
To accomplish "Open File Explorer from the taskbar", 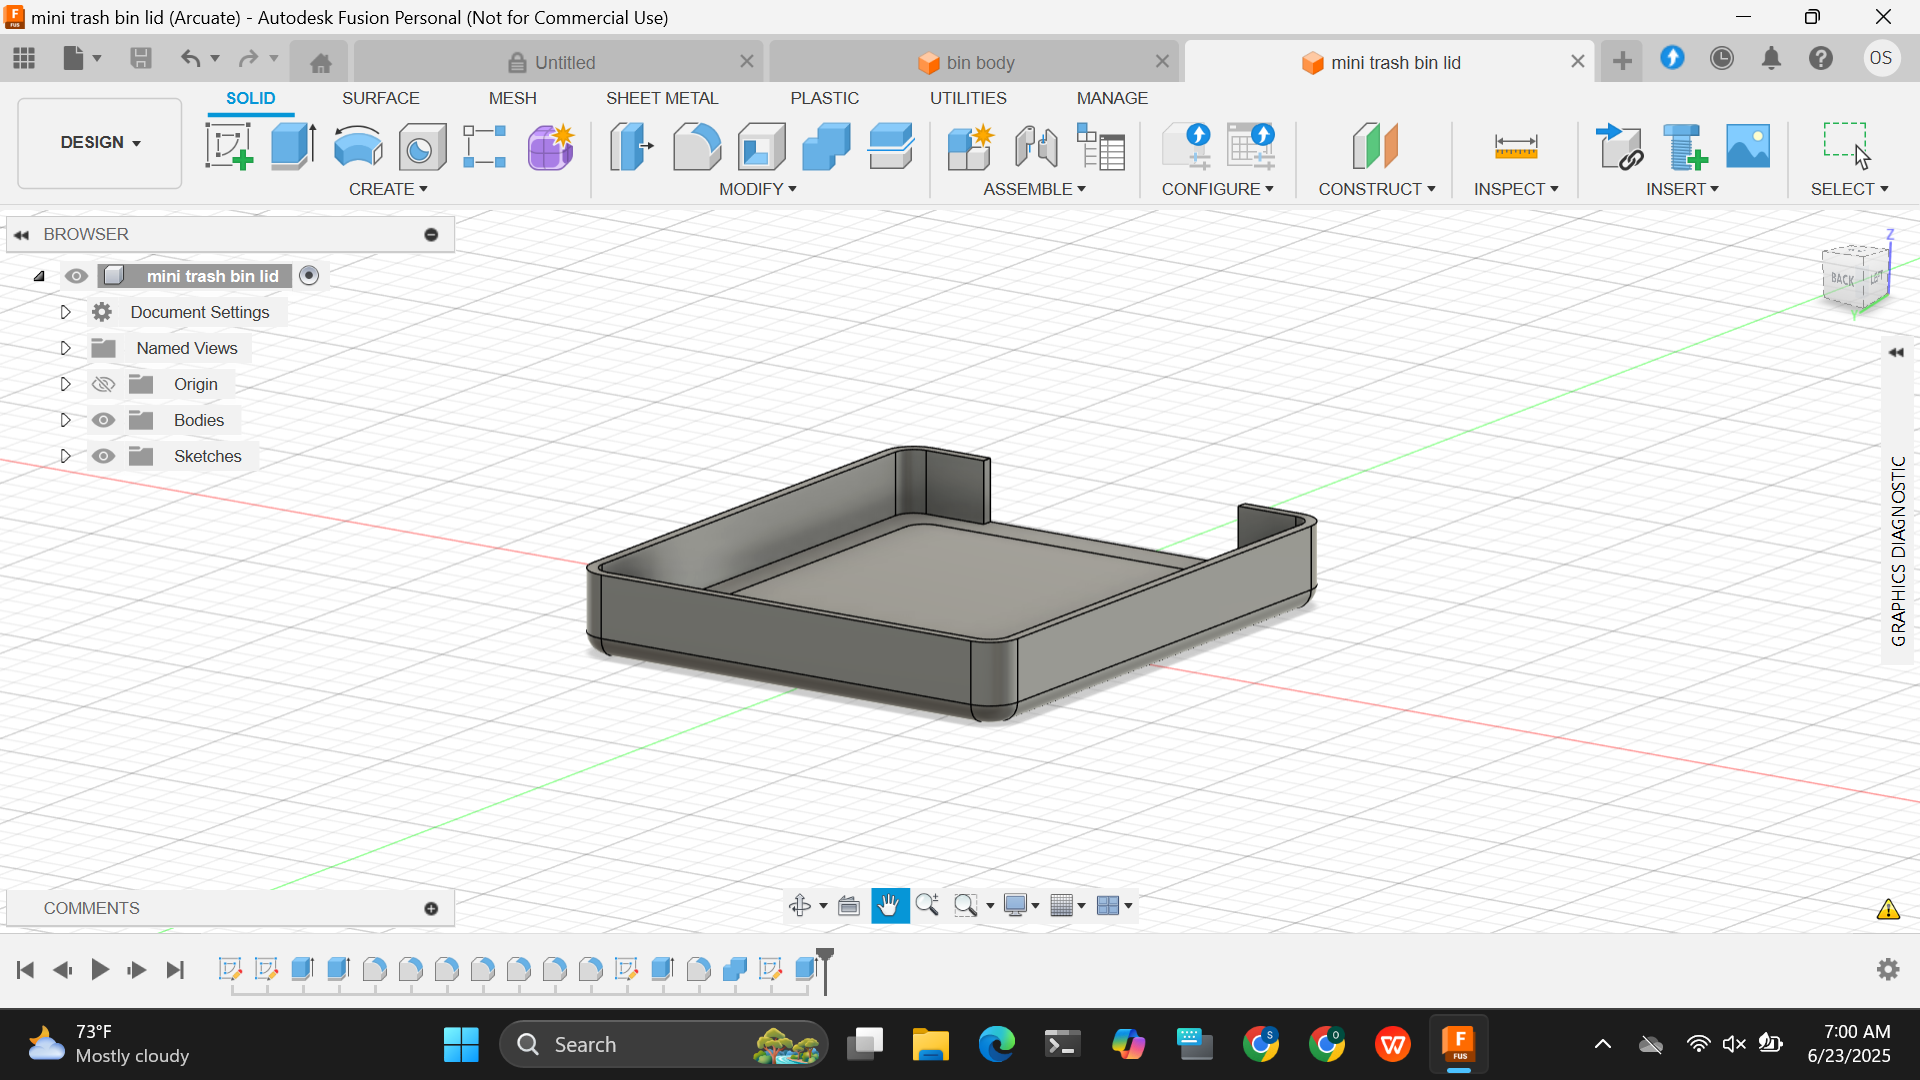I will pyautogui.click(x=930, y=1044).
